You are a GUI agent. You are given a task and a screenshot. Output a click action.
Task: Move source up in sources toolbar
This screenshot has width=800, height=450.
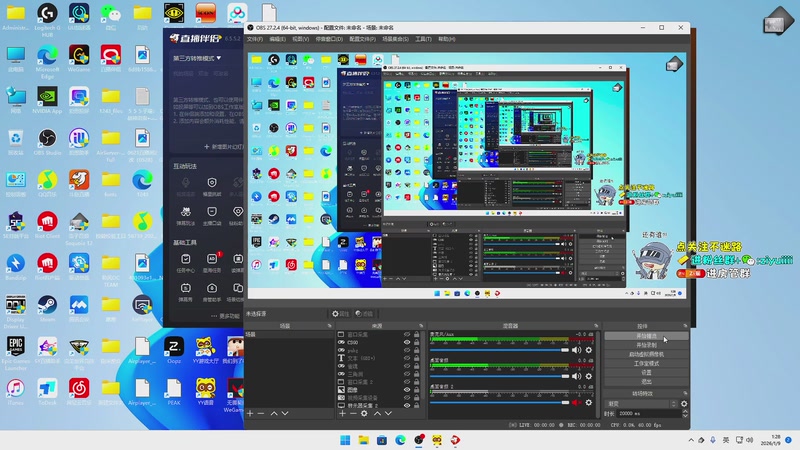(378, 413)
